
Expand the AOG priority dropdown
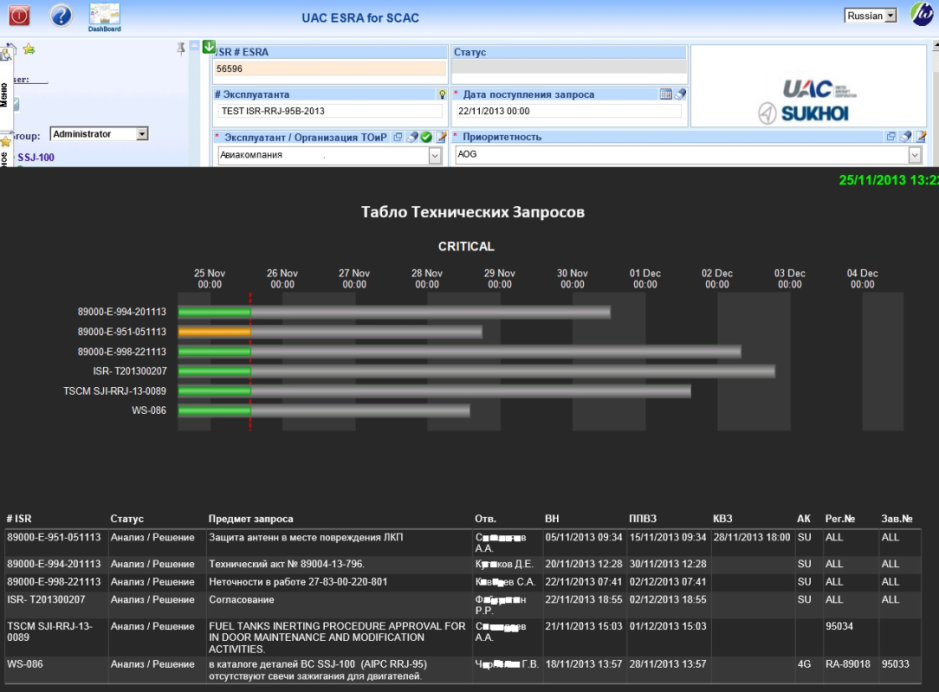click(x=914, y=156)
